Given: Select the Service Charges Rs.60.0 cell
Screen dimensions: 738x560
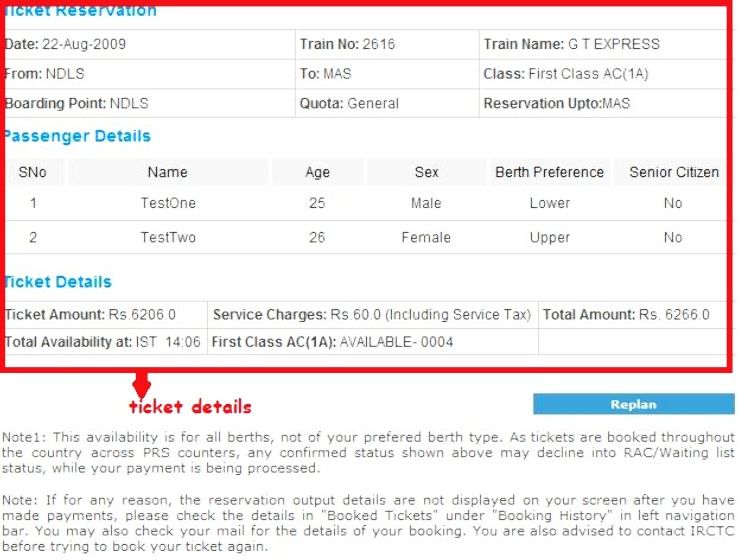Looking at the screenshot, I should pos(371,314).
